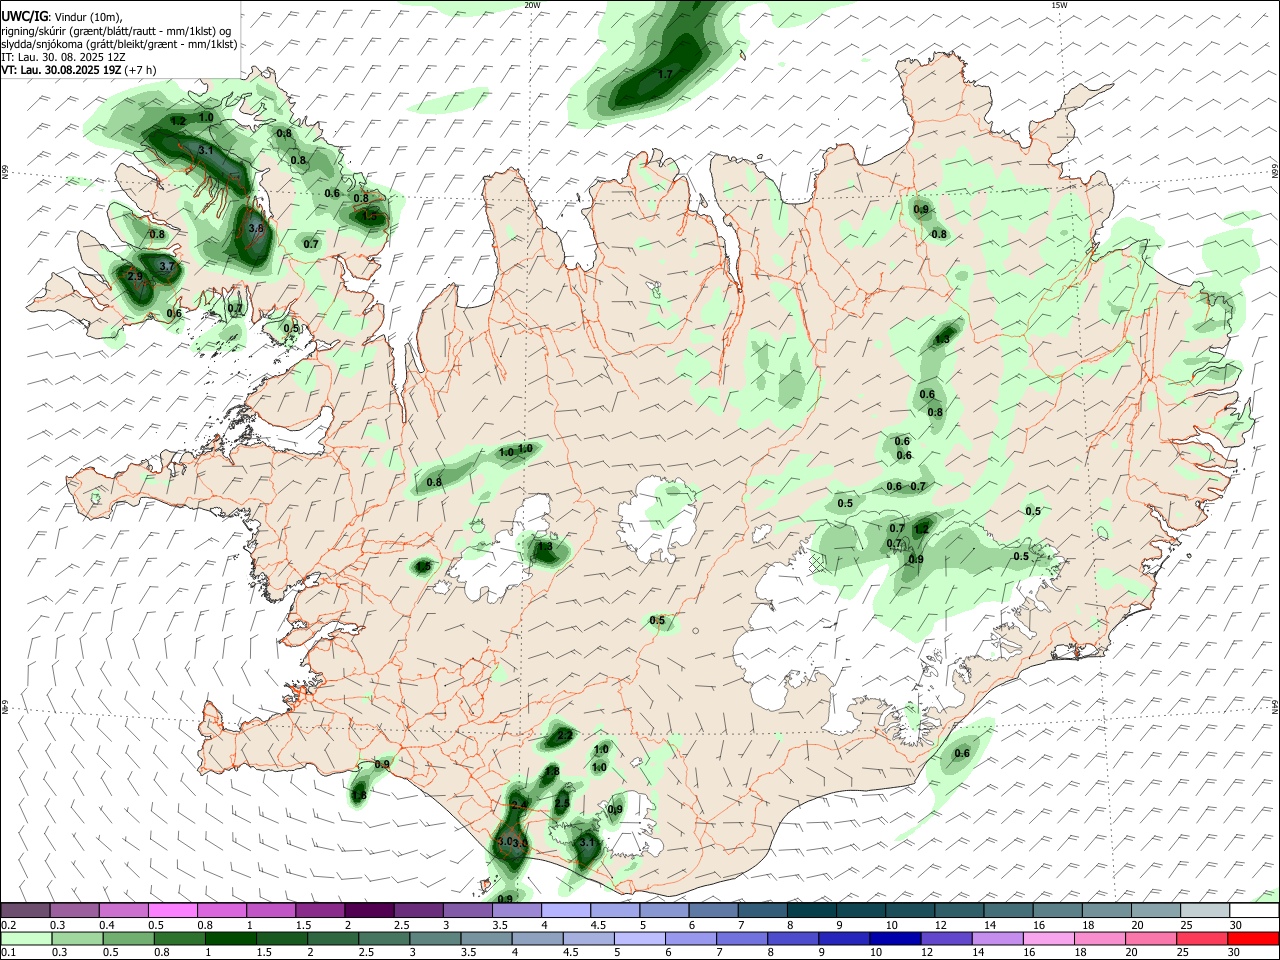Screen dimensions: 1280x960
Task: Choose the red-pink 25 swatch in lower scale
Action: point(1201,938)
